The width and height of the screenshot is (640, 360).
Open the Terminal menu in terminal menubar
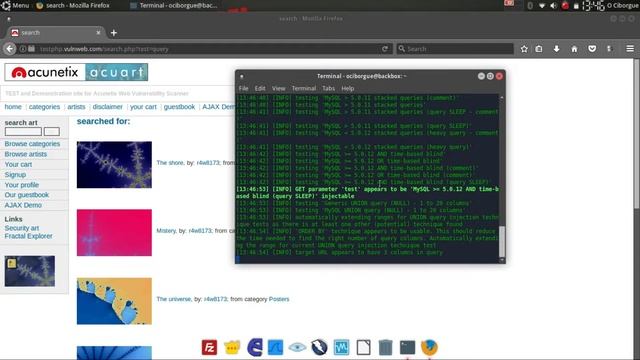tap(304, 89)
